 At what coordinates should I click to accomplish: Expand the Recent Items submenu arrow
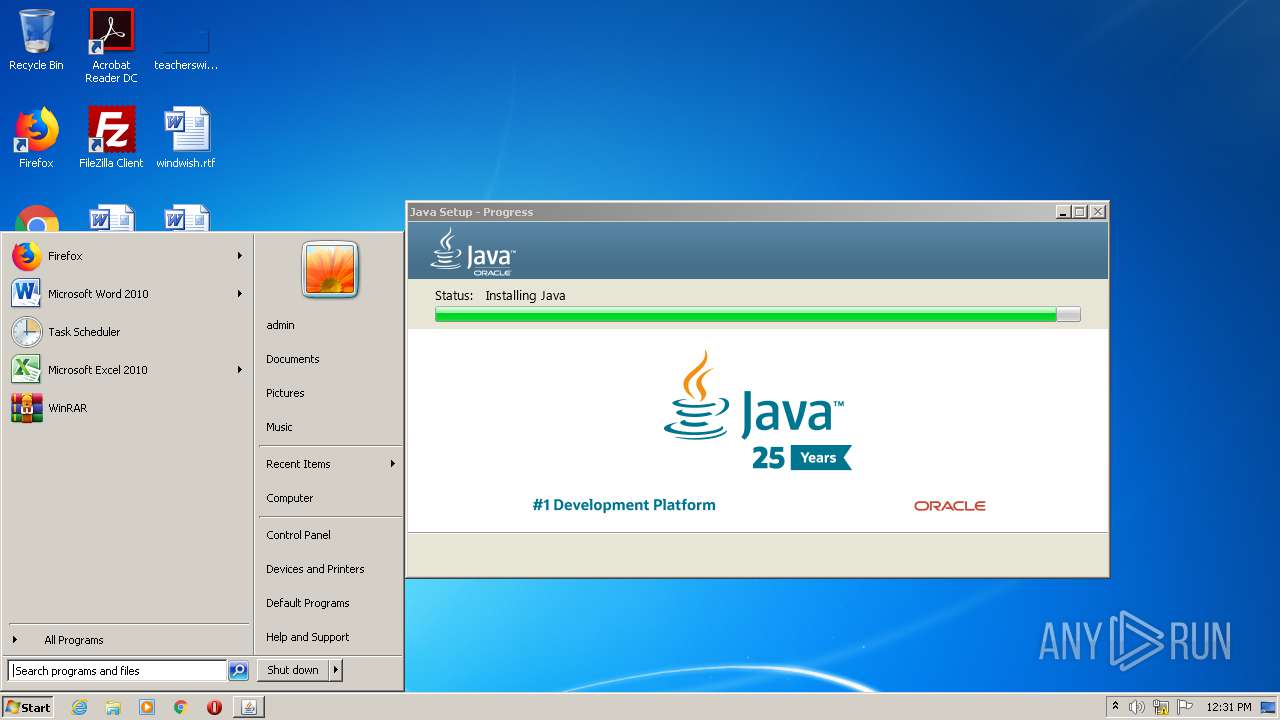[393, 464]
